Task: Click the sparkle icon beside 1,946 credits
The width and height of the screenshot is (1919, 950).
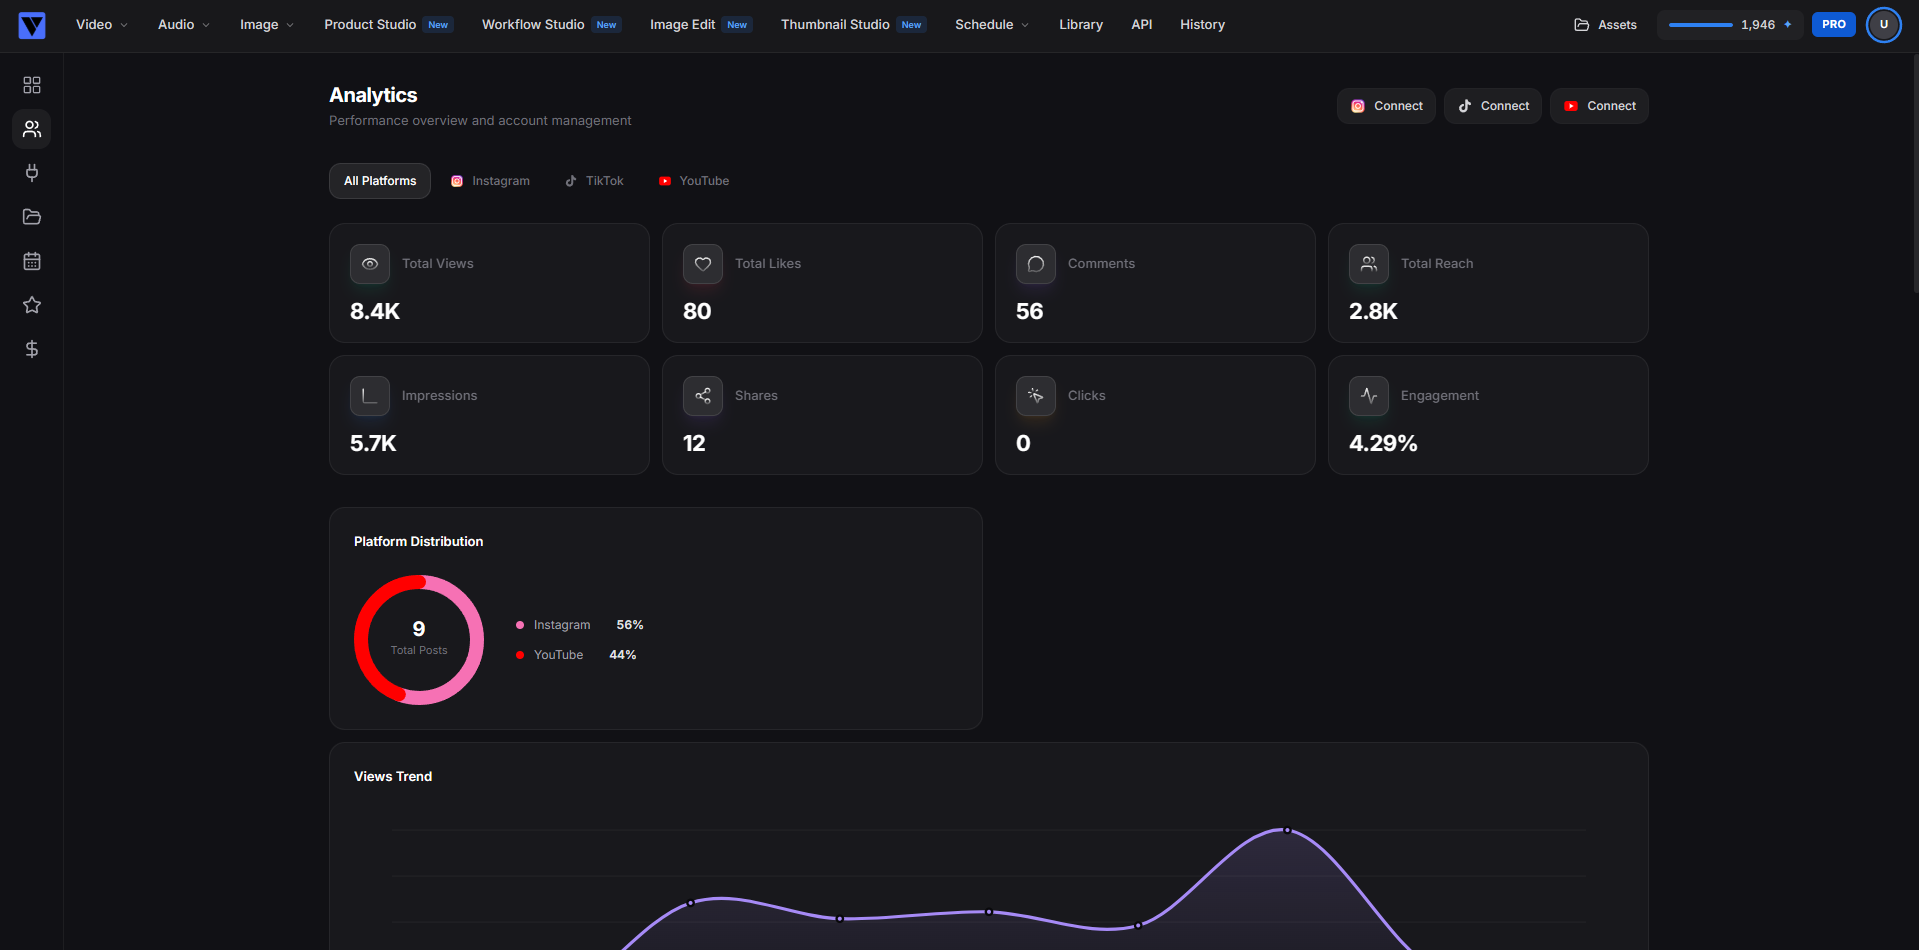Action: [x=1788, y=25]
